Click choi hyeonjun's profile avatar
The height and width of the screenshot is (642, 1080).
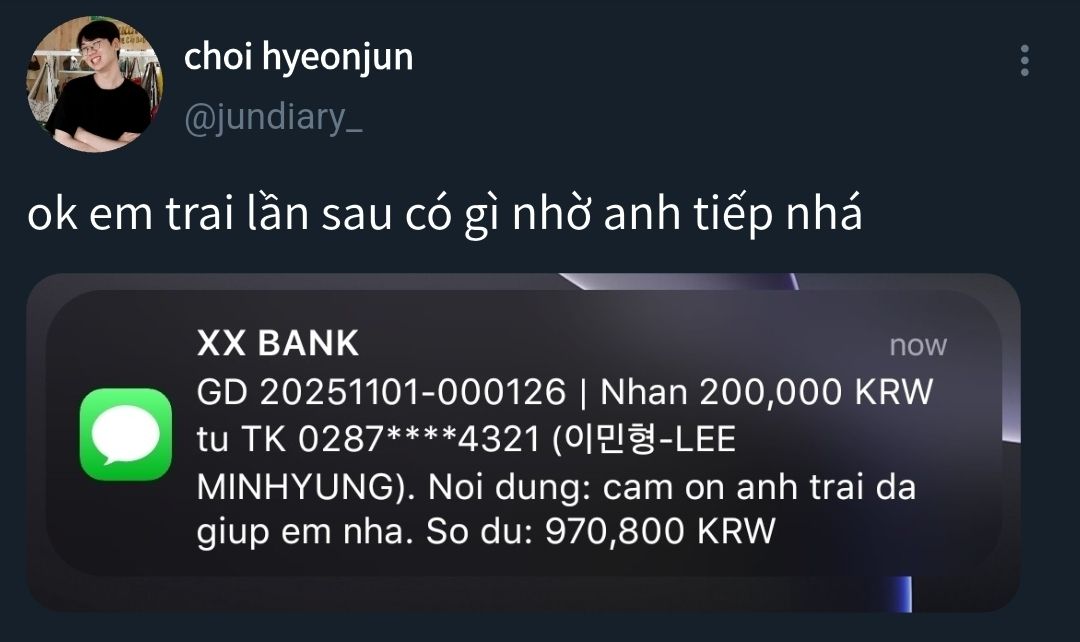[x=95, y=84]
